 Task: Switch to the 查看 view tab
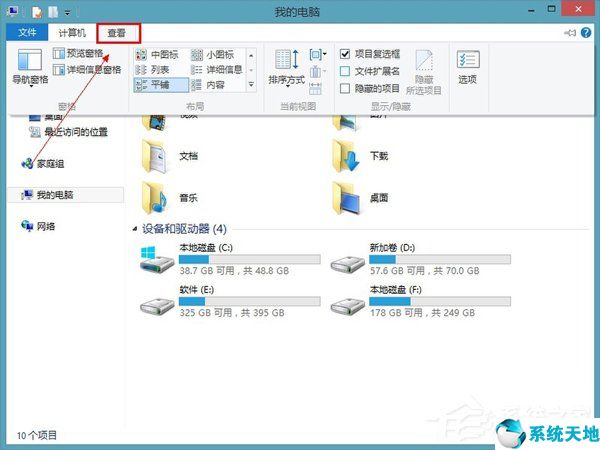click(117, 33)
